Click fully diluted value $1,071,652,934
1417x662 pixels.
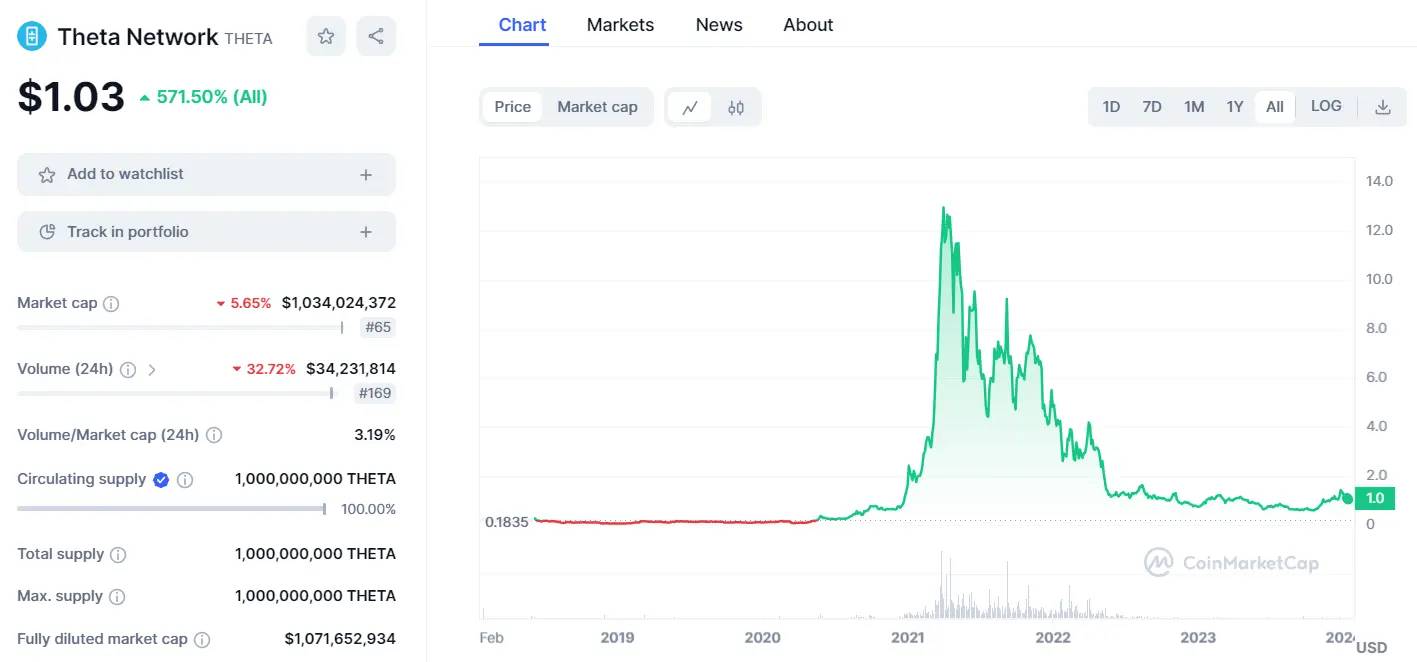340,639
